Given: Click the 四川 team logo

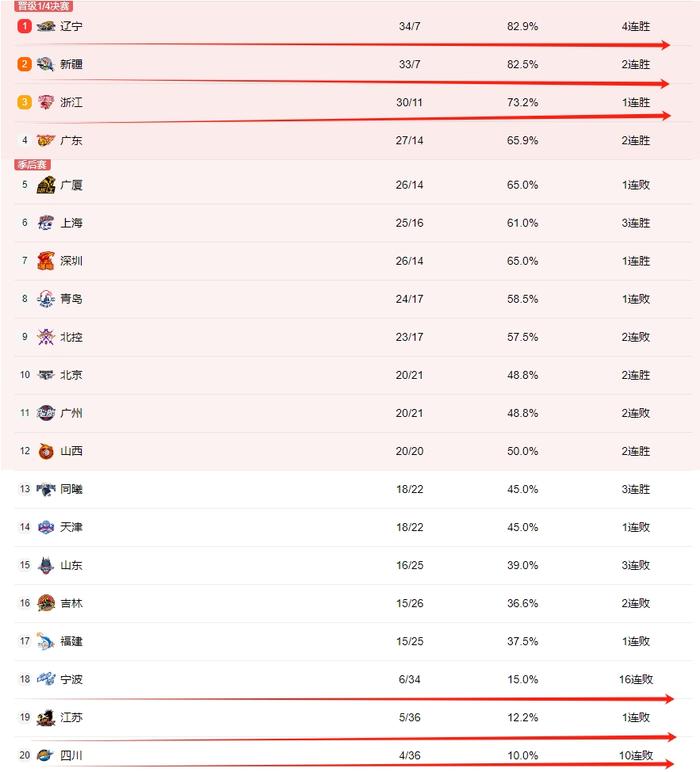Looking at the screenshot, I should pos(46,755).
